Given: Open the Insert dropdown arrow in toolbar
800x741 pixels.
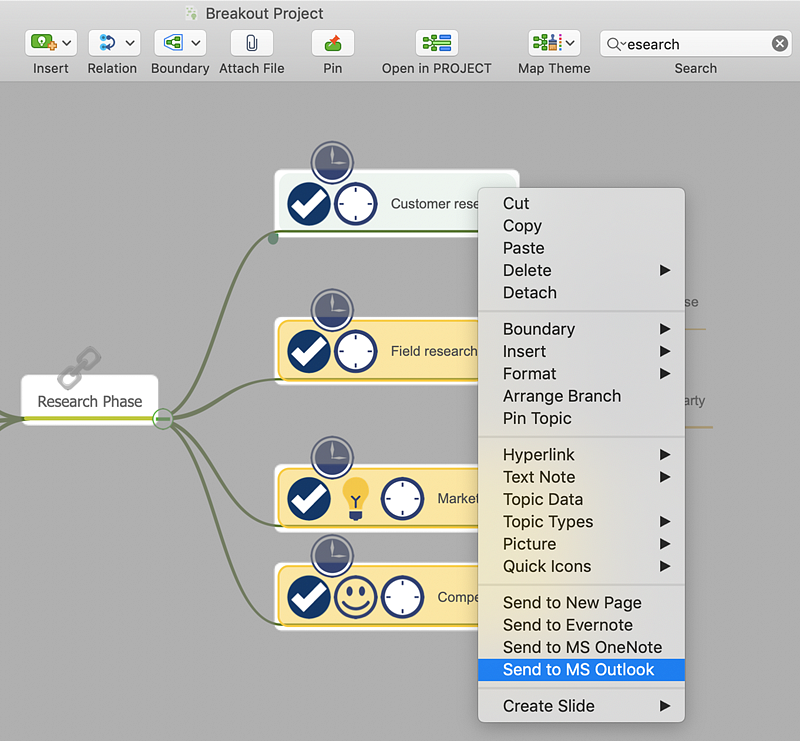Looking at the screenshot, I should (67, 43).
